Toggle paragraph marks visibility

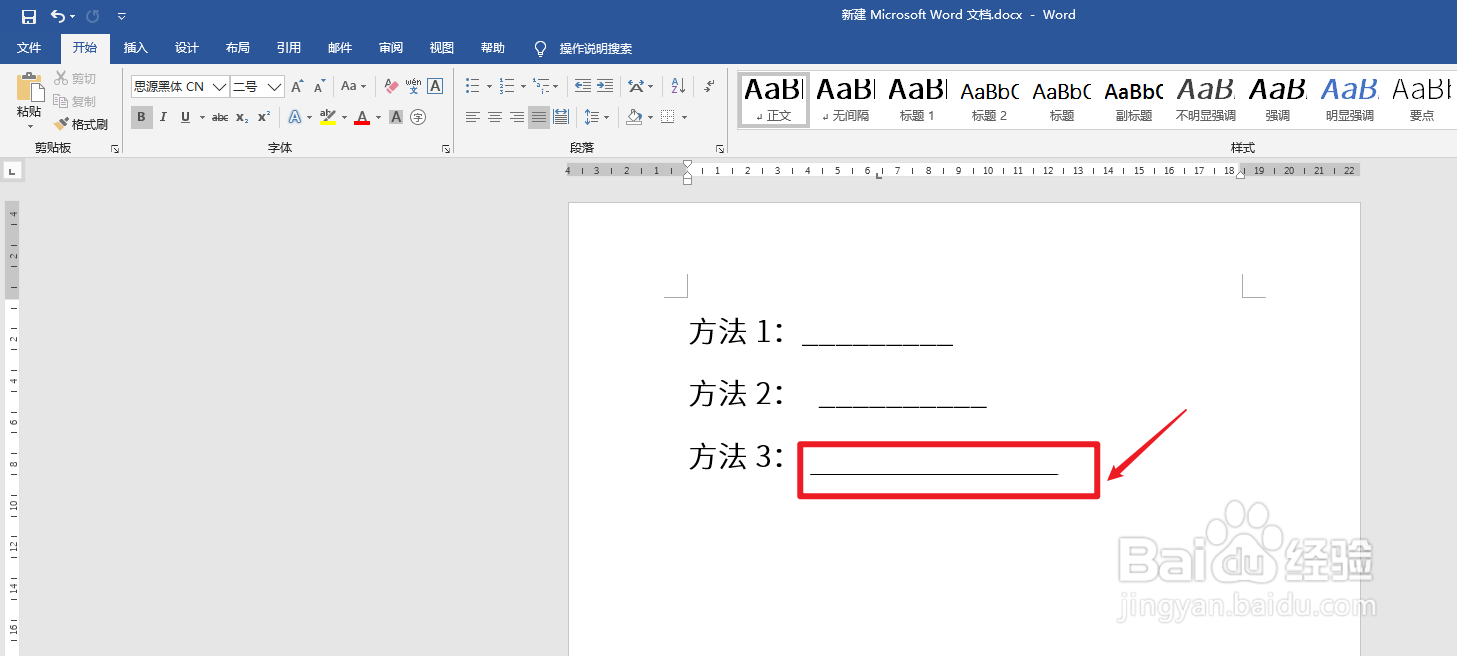[708, 86]
